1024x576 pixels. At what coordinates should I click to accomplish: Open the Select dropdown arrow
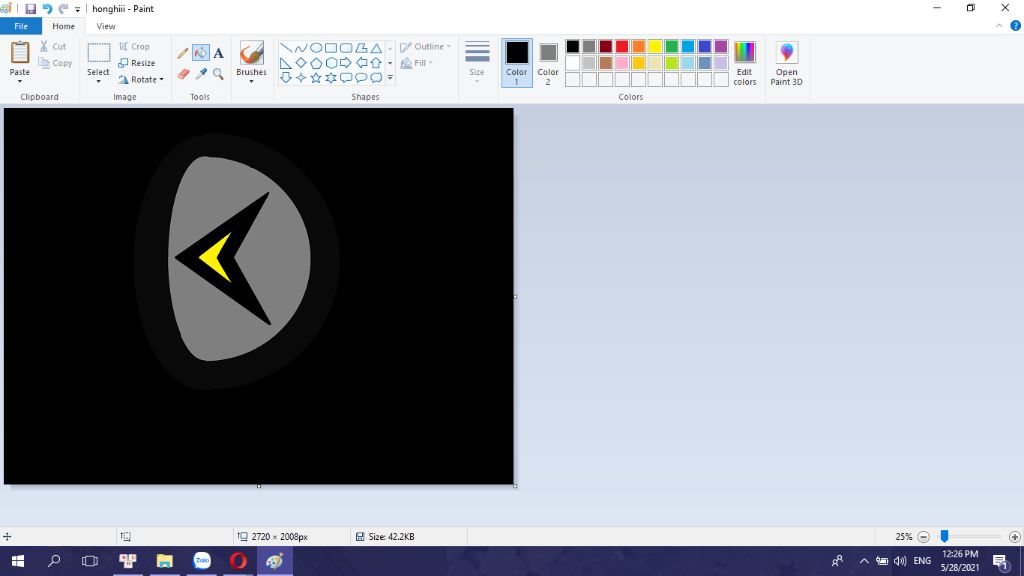coord(99,81)
